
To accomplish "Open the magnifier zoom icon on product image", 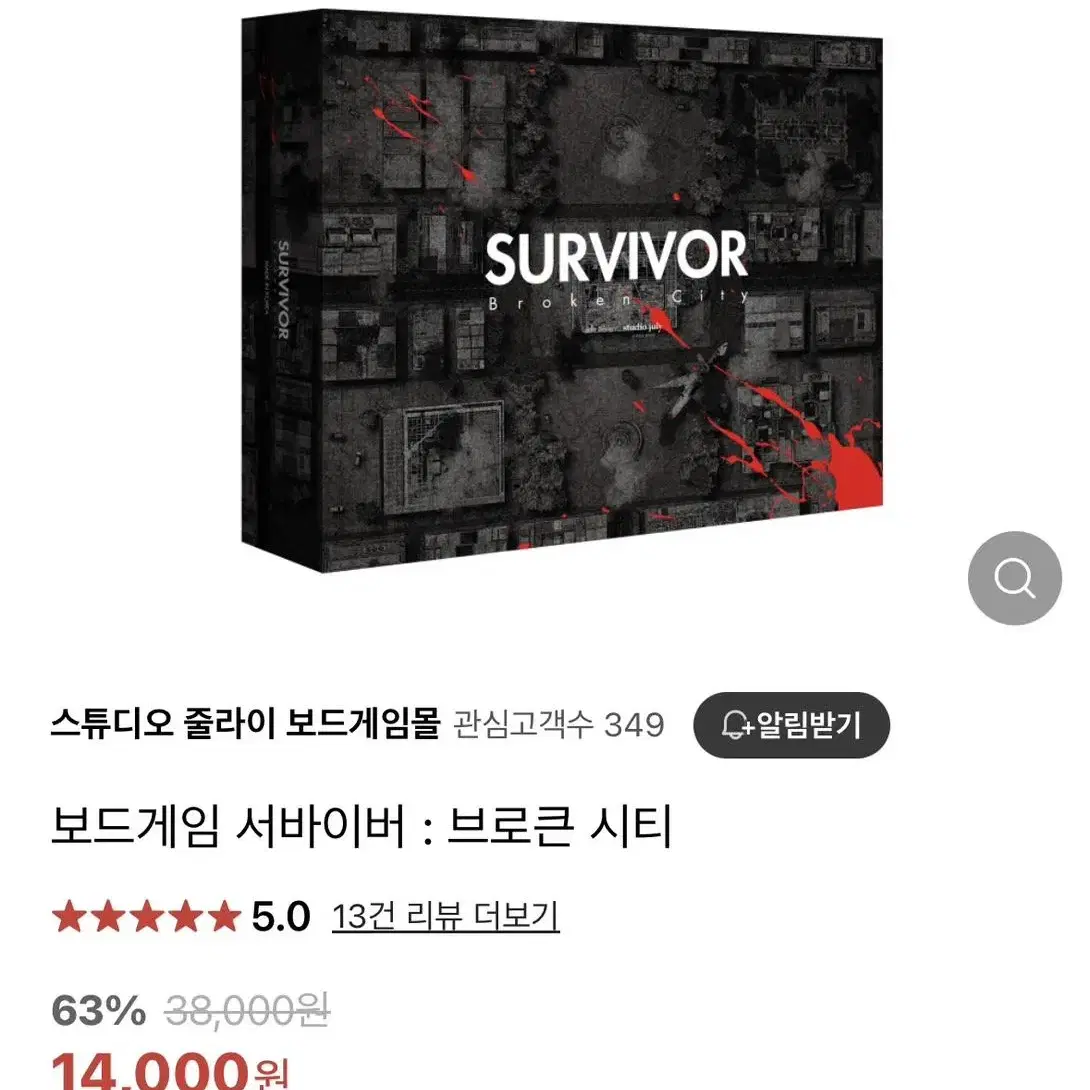I will click(1014, 578).
